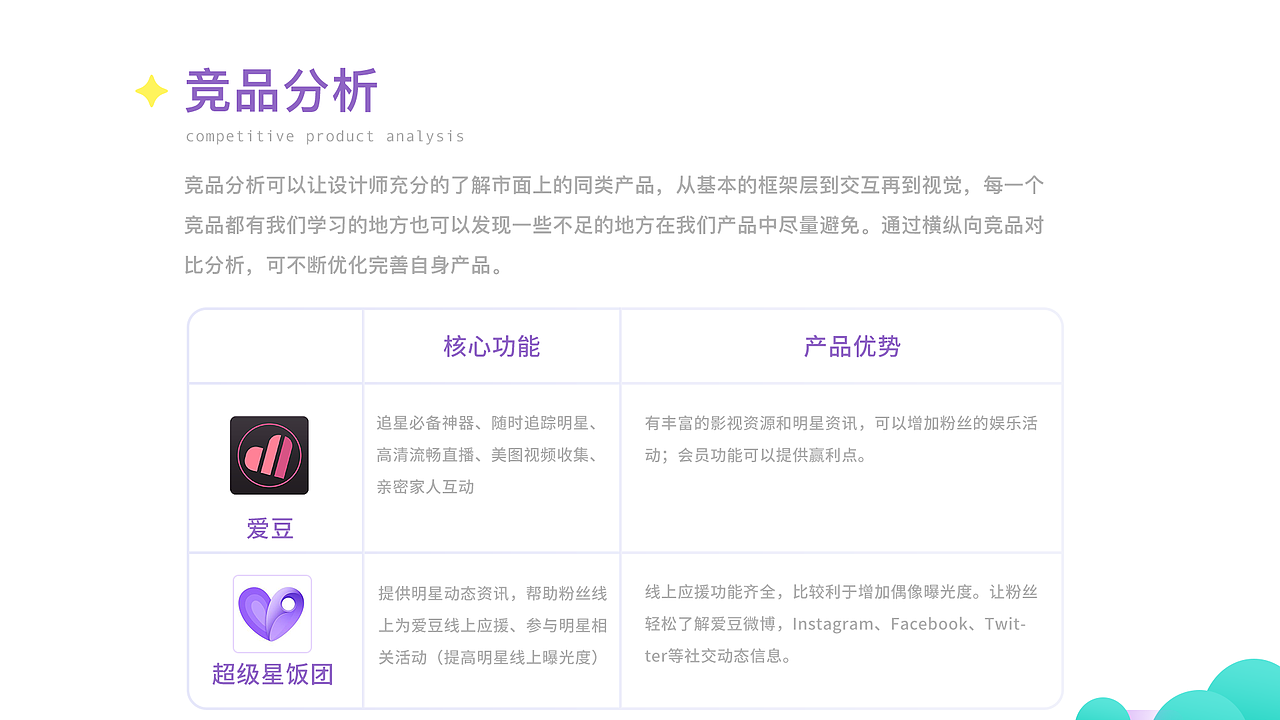Select the empty top-left table header cell
Image resolution: width=1280 pixels, height=720 pixels.
tap(275, 345)
